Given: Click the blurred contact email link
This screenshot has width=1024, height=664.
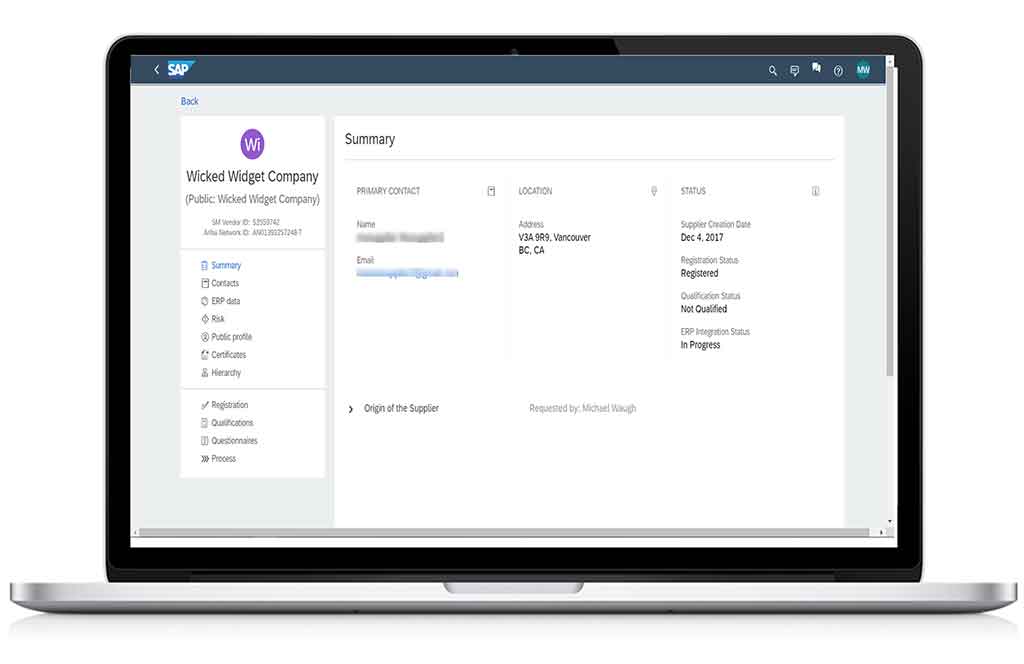Looking at the screenshot, I should [408, 273].
